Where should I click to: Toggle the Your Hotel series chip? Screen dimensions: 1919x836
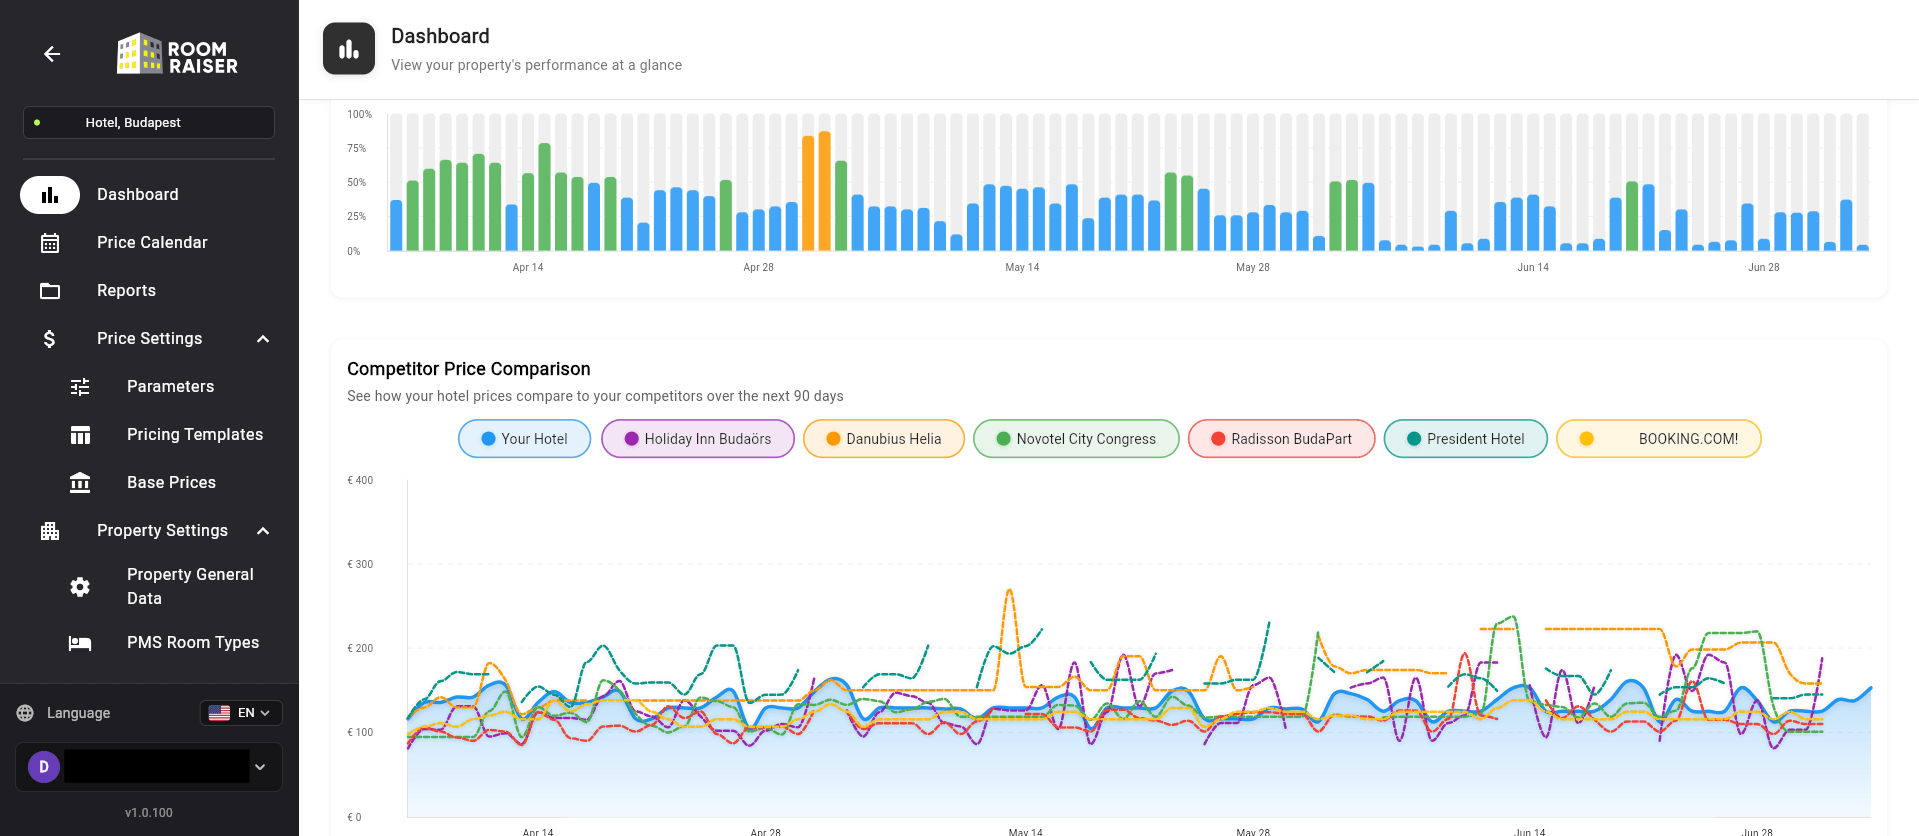(x=524, y=439)
